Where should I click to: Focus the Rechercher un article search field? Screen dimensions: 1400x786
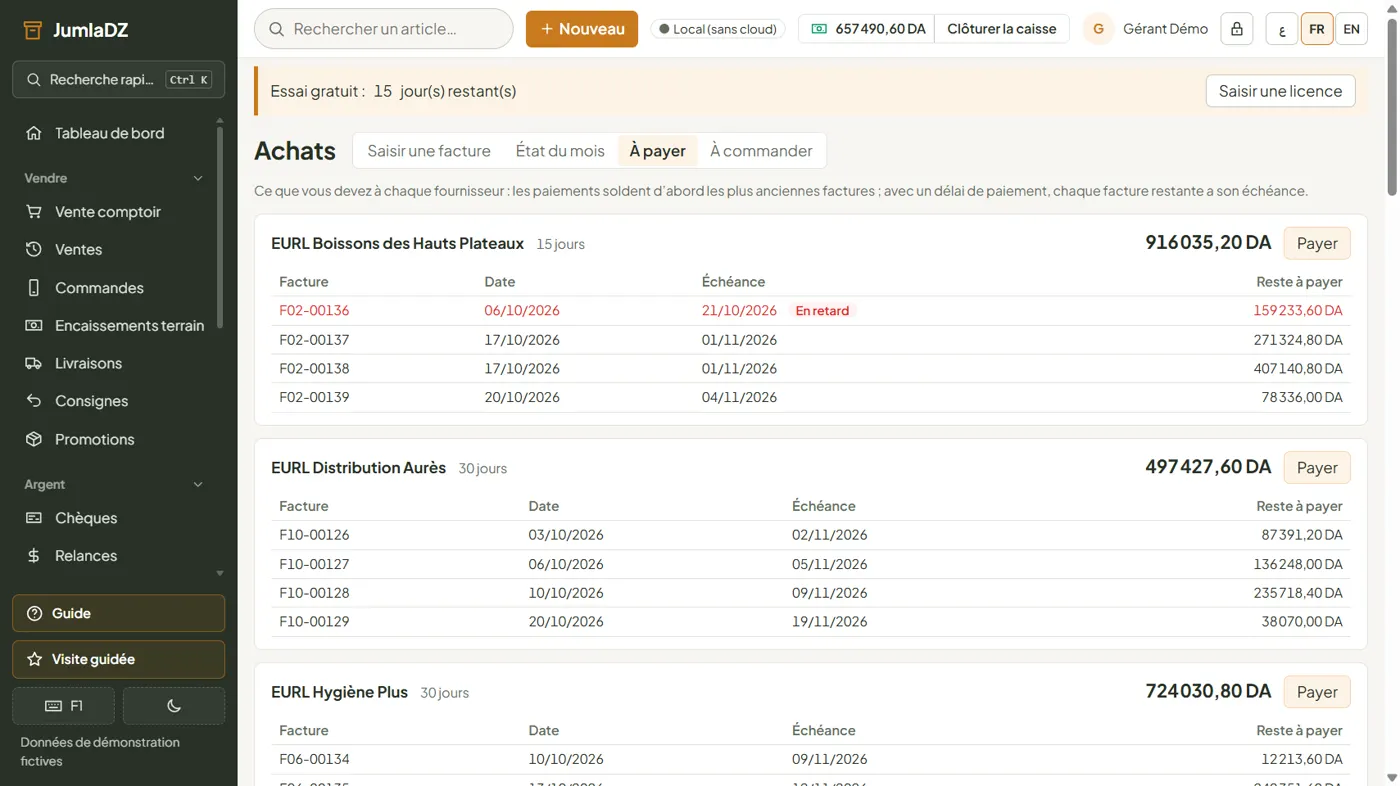tap(384, 29)
